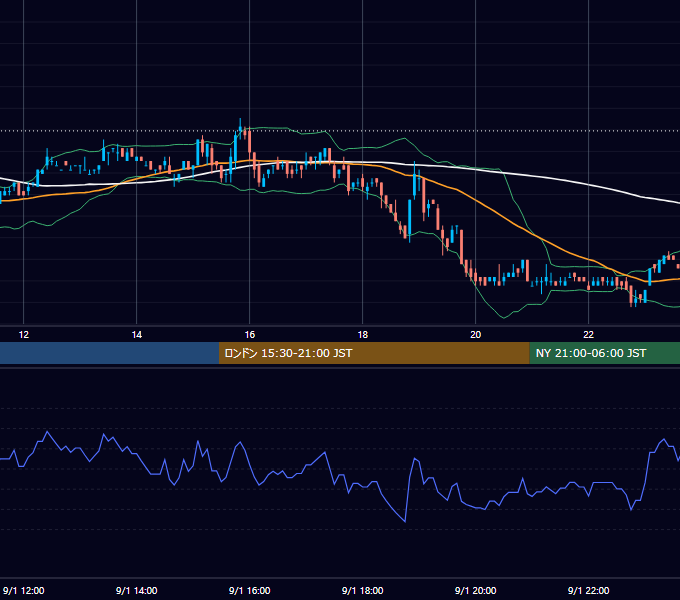680x600 pixels.
Task: Click the 9/1 16:00 time label
Action: coord(250,590)
